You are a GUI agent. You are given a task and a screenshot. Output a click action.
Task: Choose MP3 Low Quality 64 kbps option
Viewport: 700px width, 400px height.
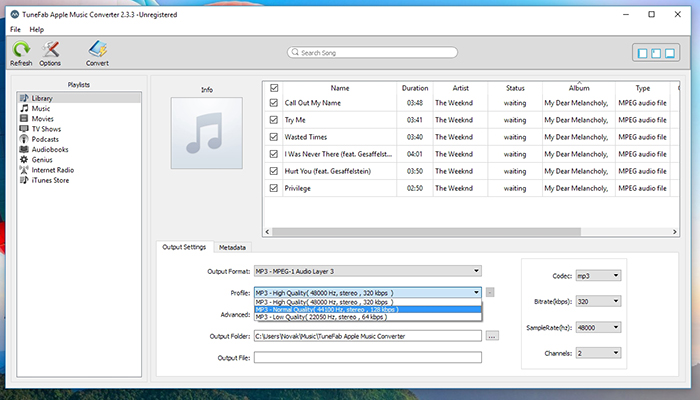click(x=368, y=317)
